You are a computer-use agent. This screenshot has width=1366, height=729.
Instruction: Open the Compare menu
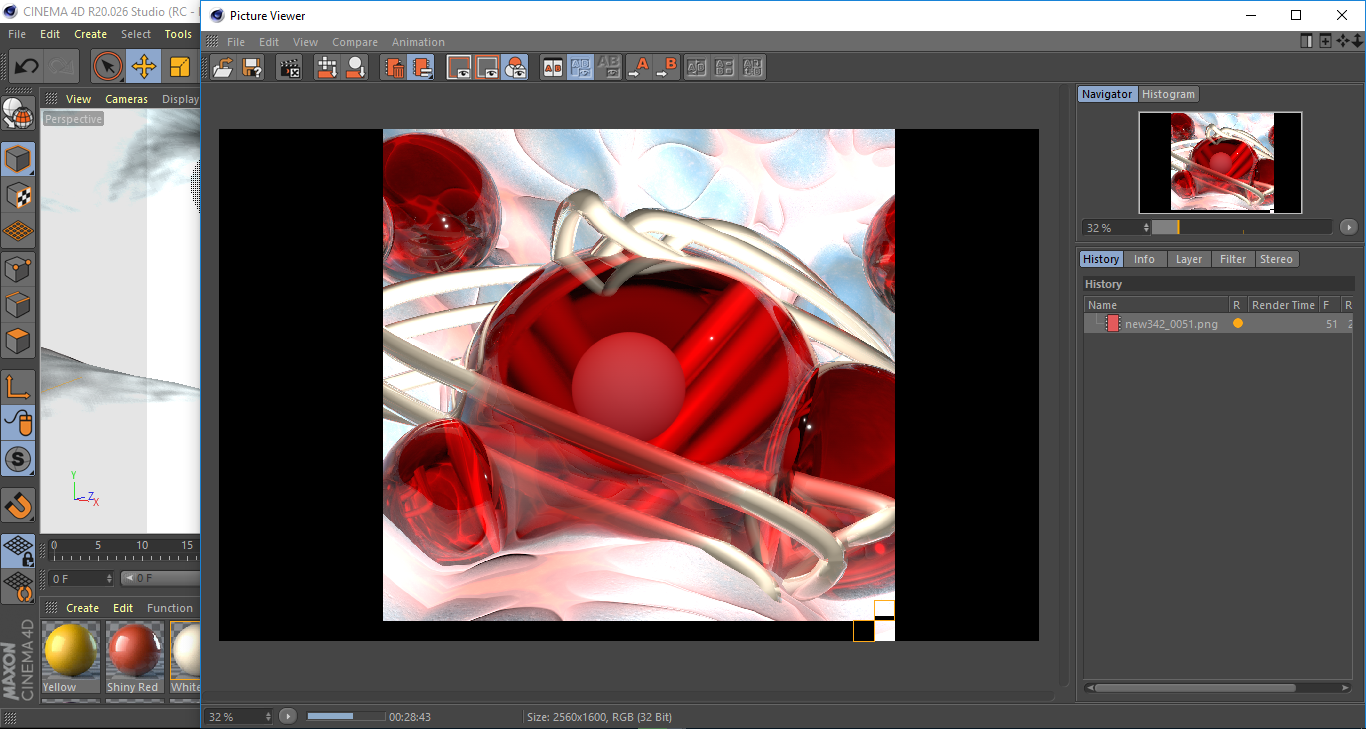tap(355, 42)
